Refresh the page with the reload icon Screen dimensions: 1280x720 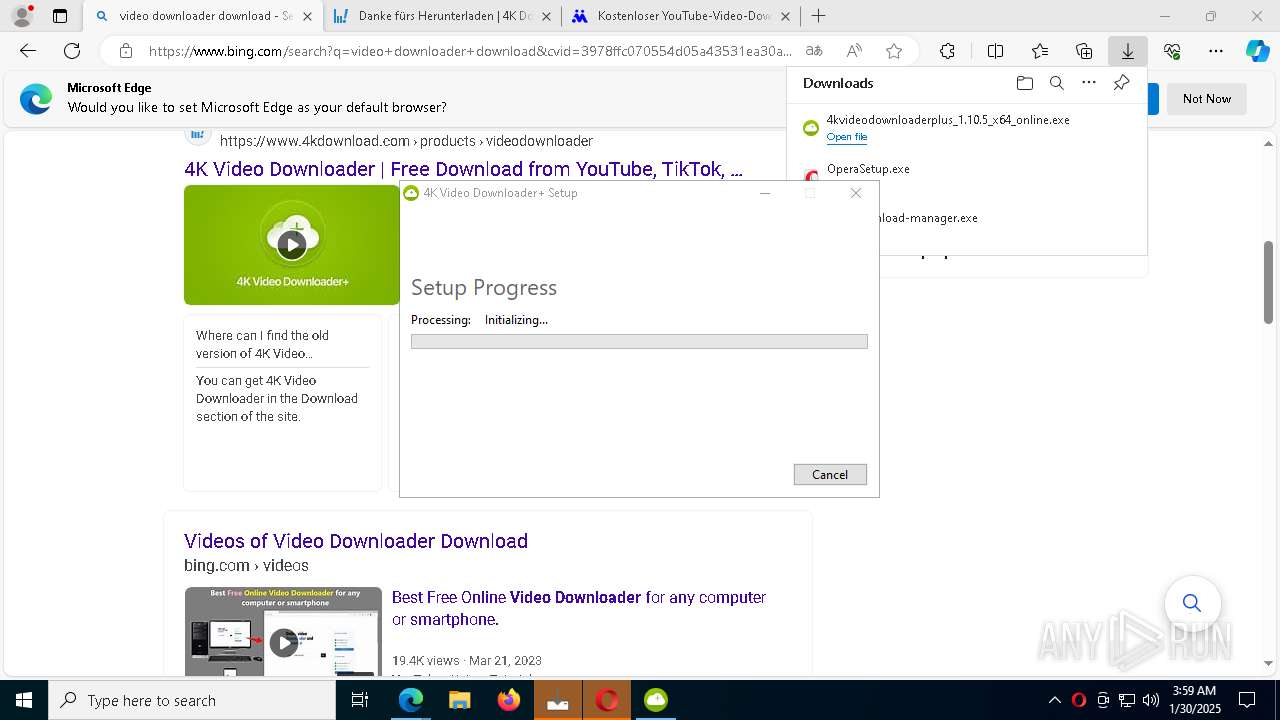pyautogui.click(x=72, y=51)
